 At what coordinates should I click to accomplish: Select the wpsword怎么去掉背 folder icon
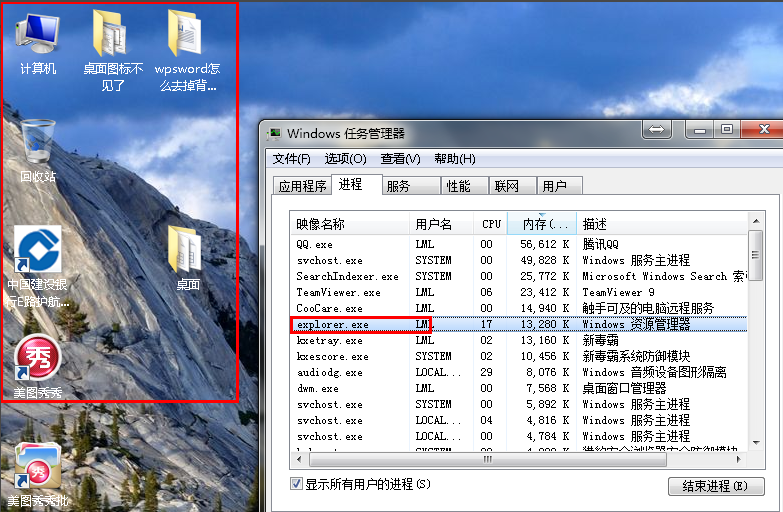[187, 50]
